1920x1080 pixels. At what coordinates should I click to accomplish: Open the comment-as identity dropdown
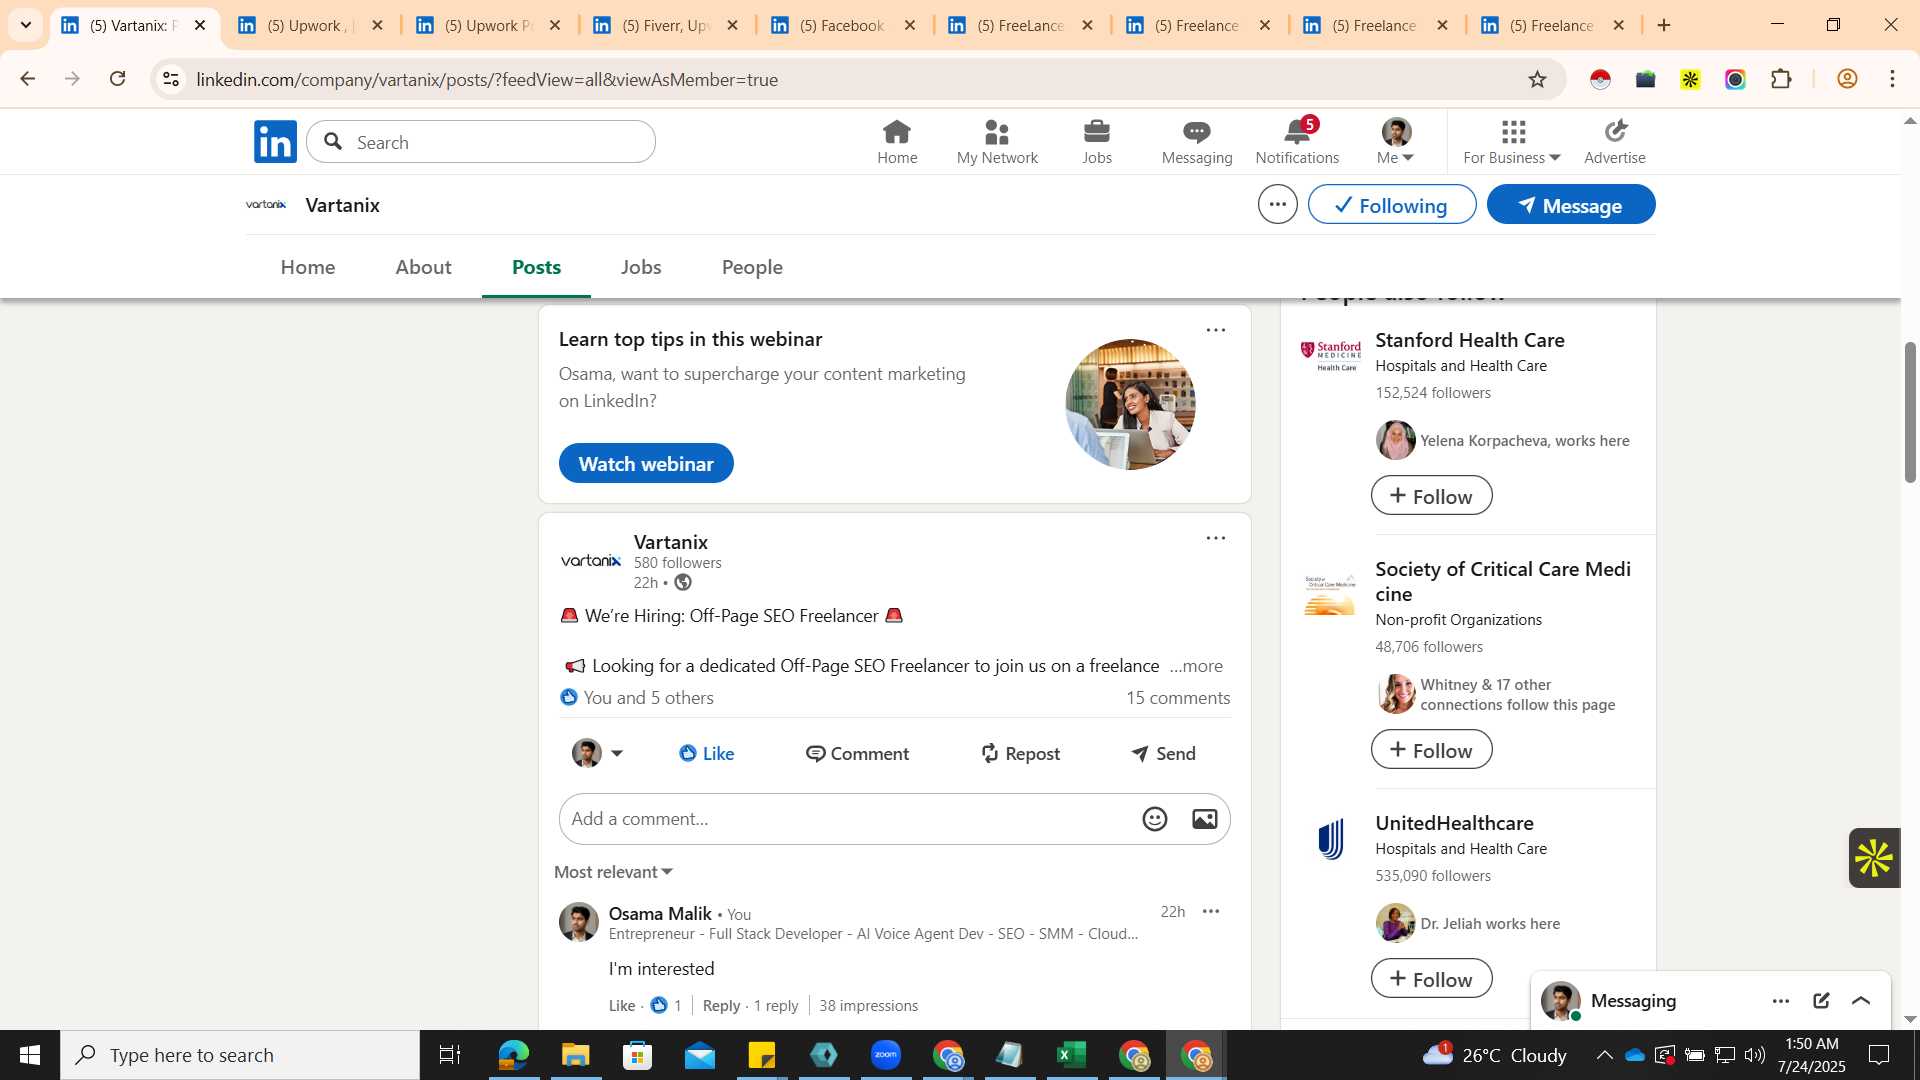click(x=597, y=754)
